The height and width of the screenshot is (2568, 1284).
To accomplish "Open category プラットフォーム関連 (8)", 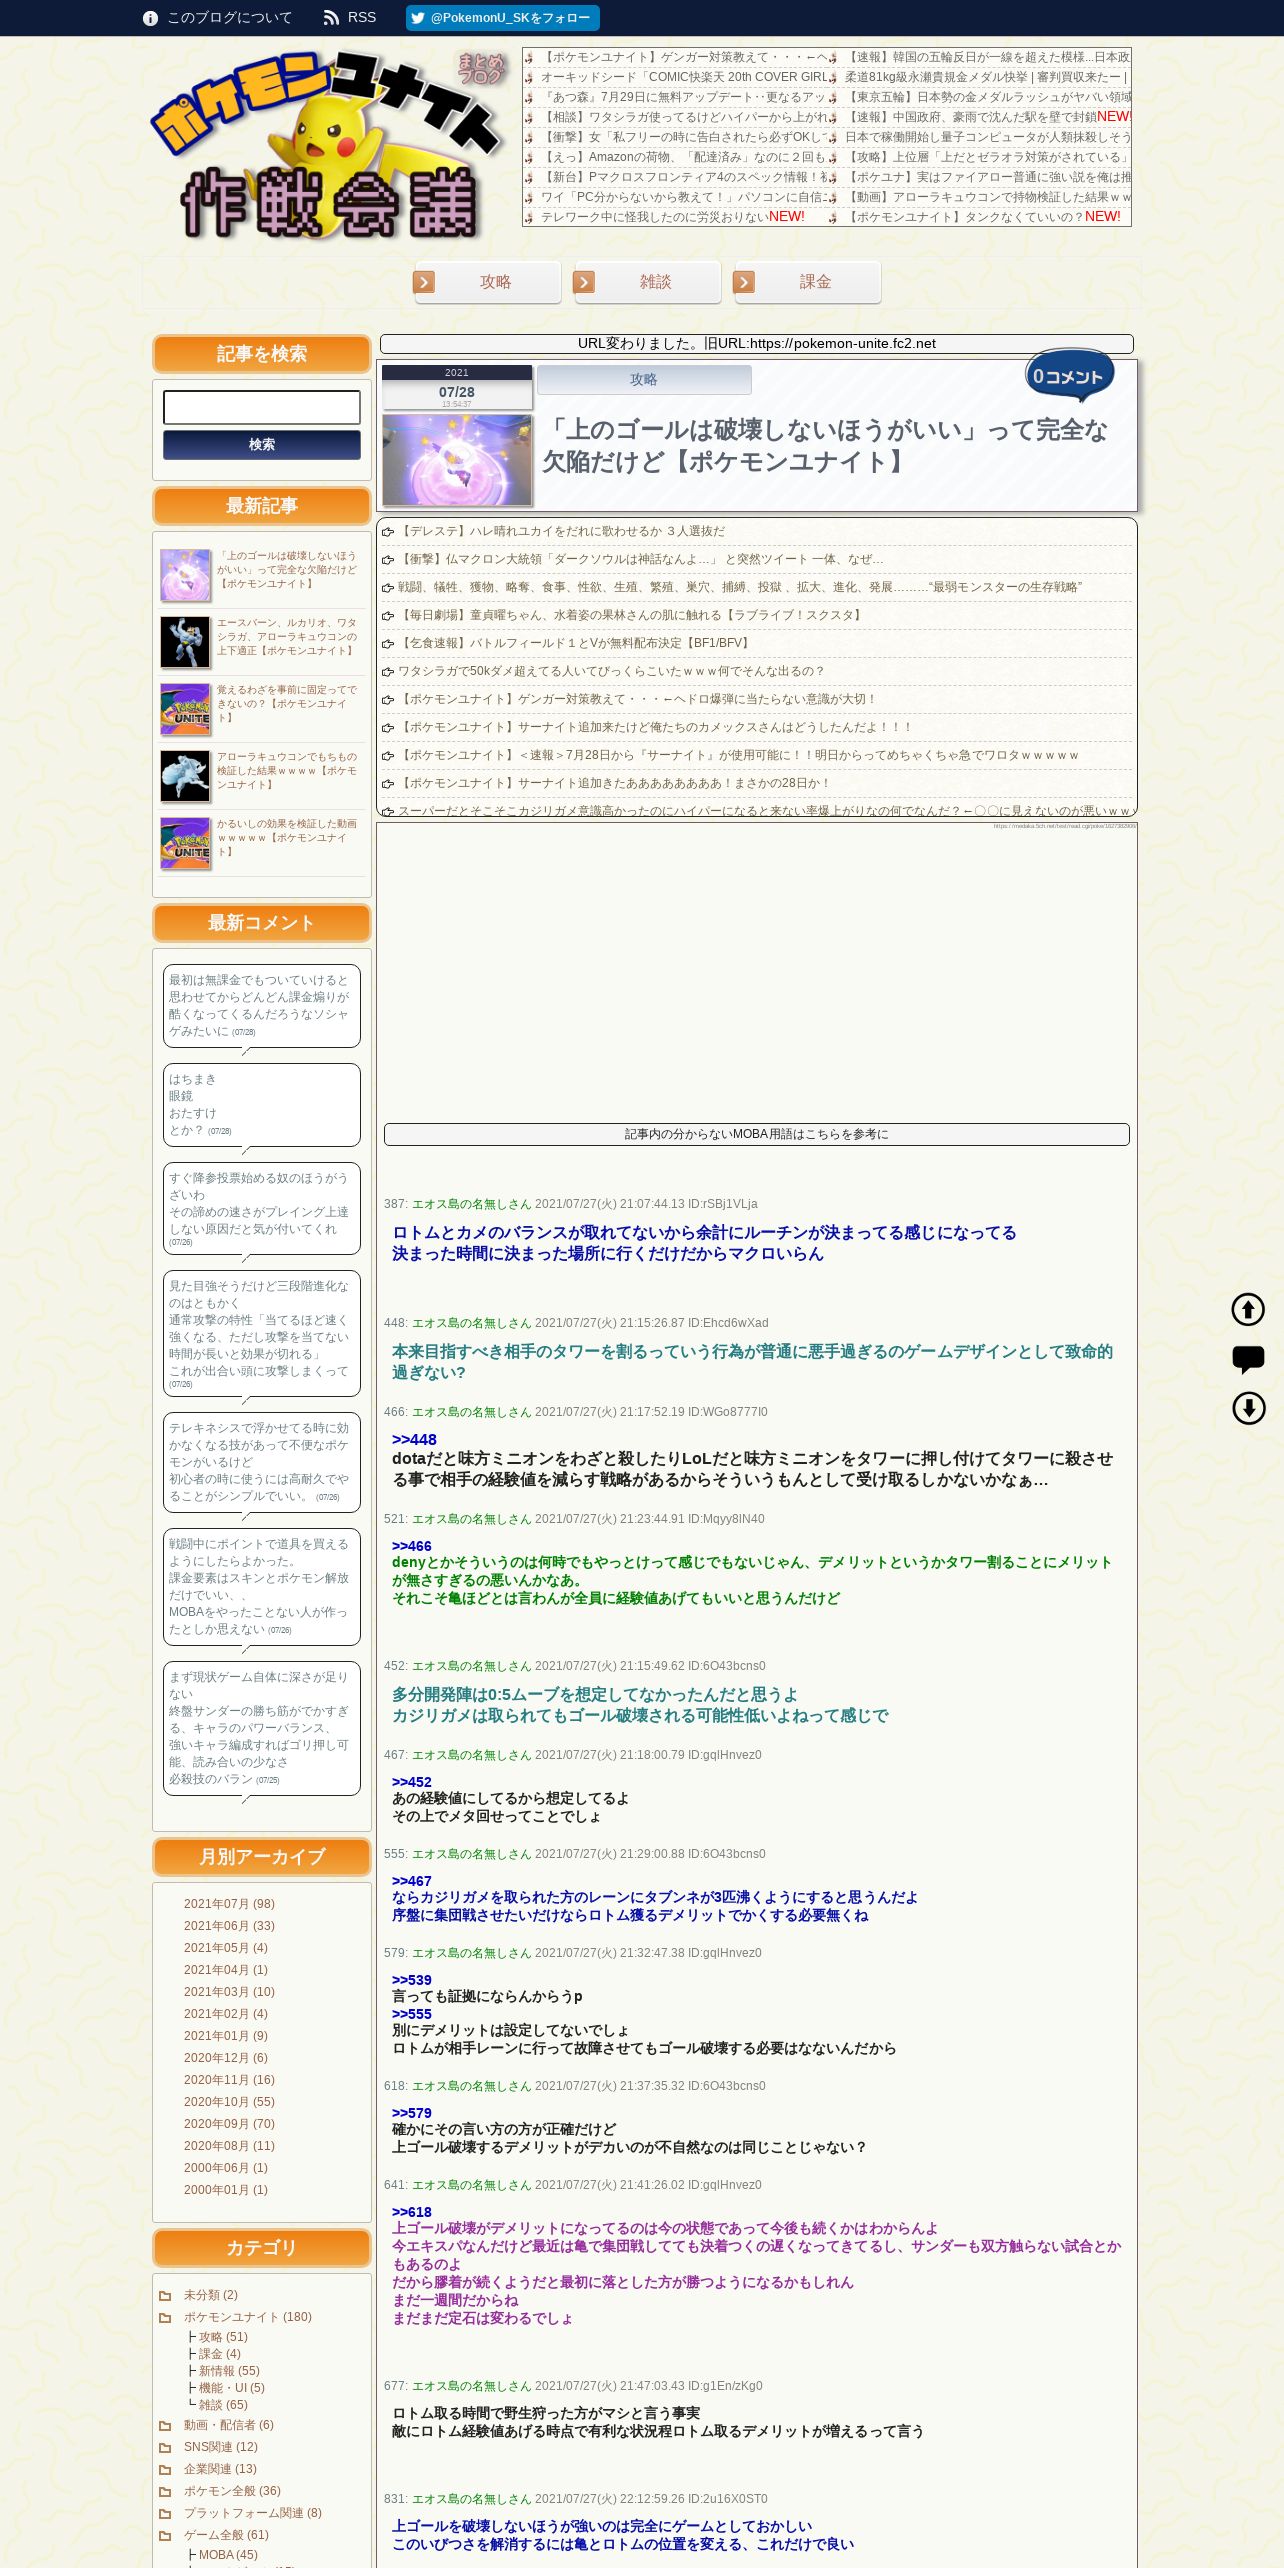I will pos(253,2513).
